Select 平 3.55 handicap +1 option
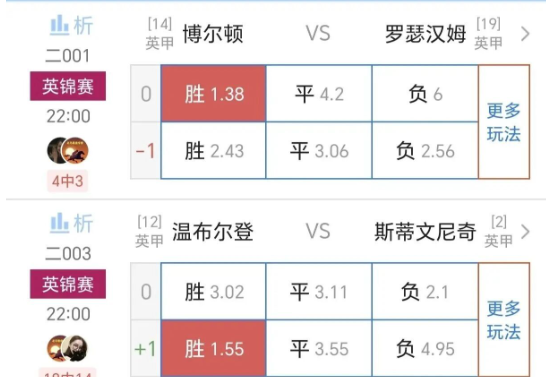 (319, 348)
